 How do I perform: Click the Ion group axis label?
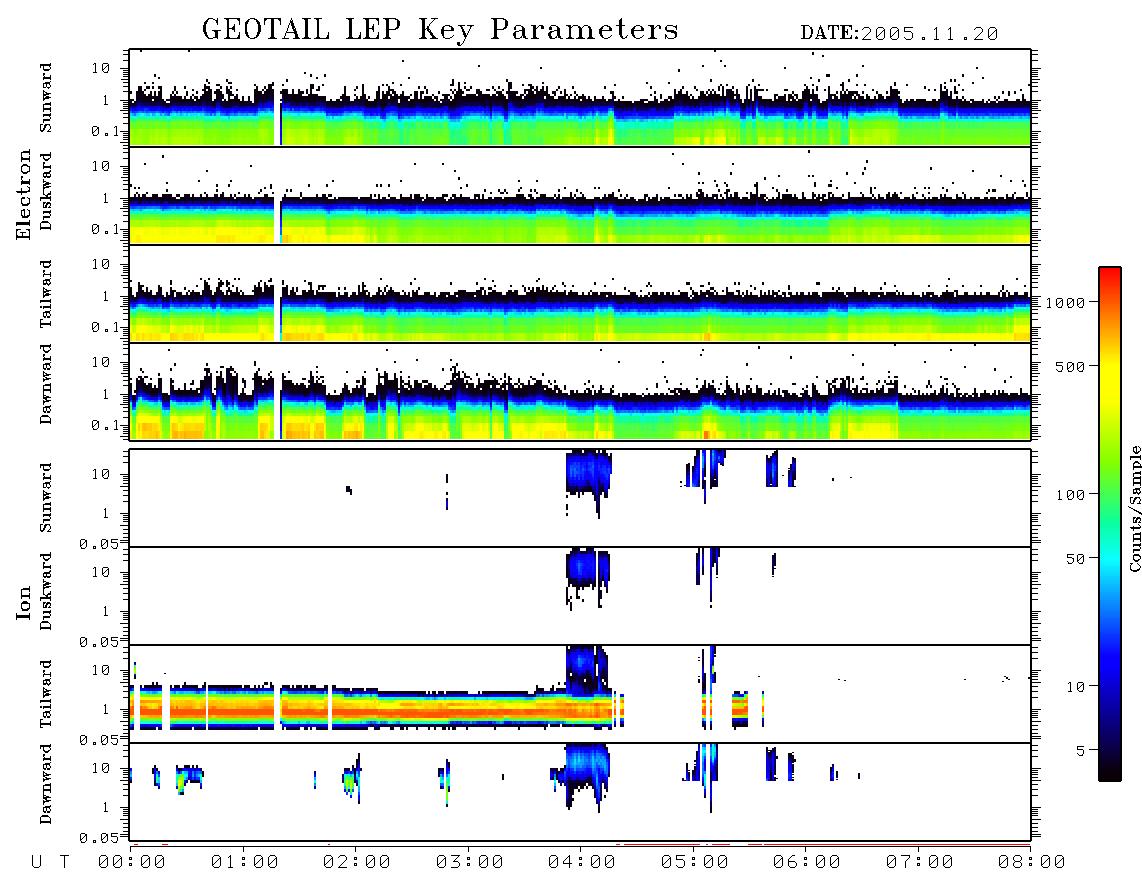coord(24,603)
